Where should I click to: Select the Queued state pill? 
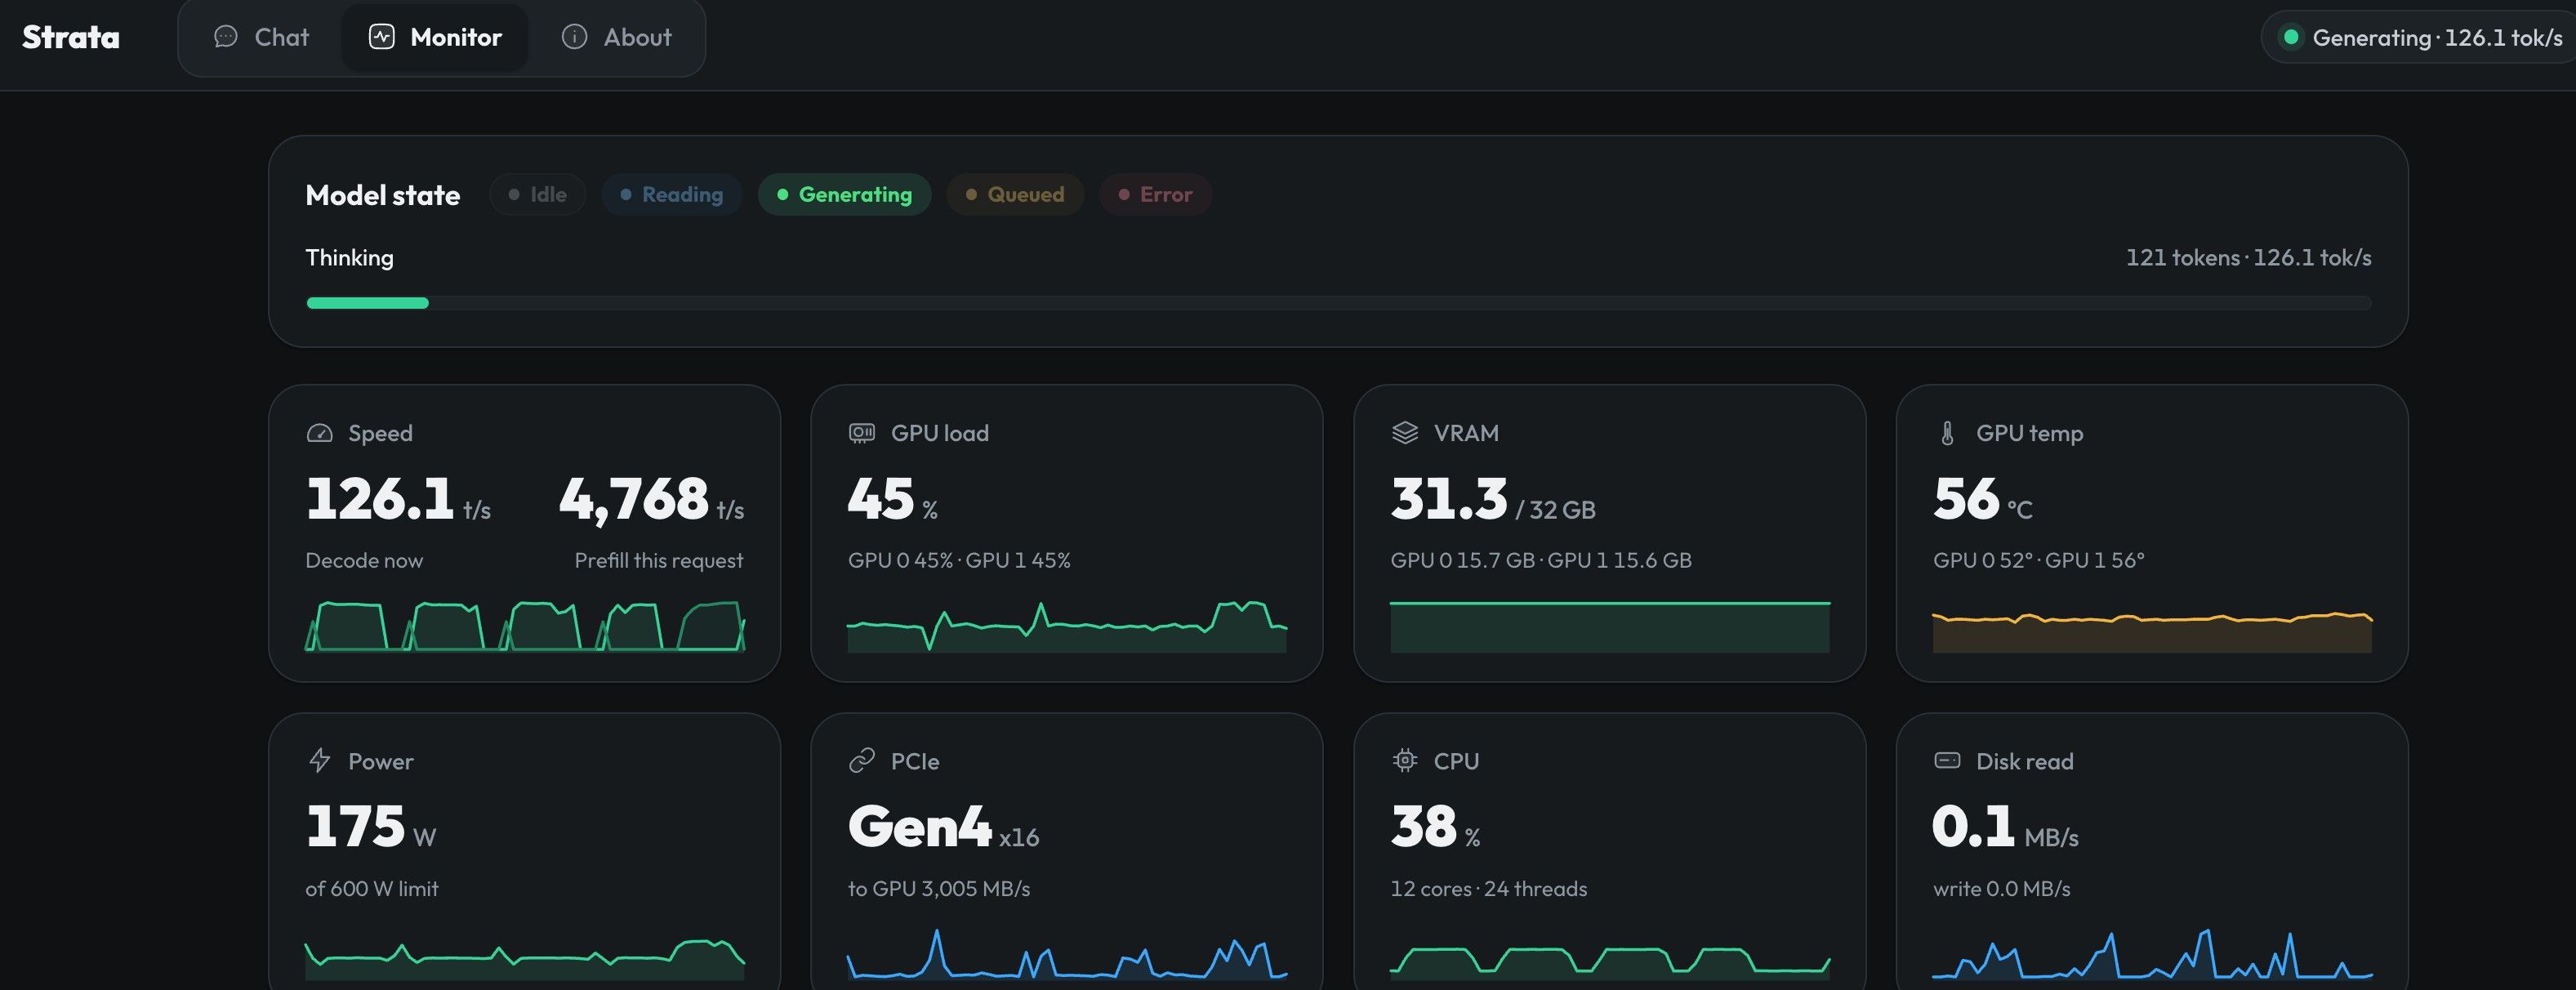pyautogui.click(x=1014, y=194)
